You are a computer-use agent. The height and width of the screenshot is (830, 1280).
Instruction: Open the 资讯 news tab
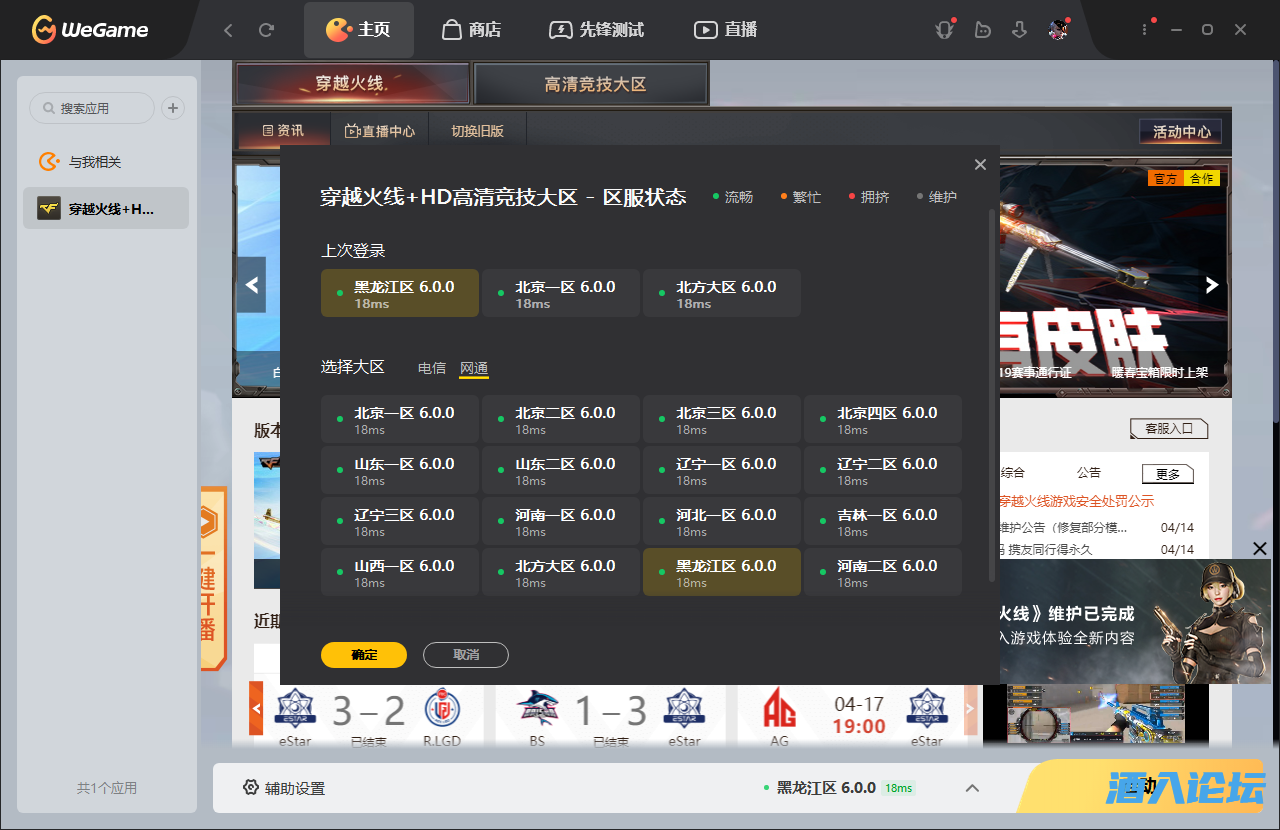click(x=283, y=131)
